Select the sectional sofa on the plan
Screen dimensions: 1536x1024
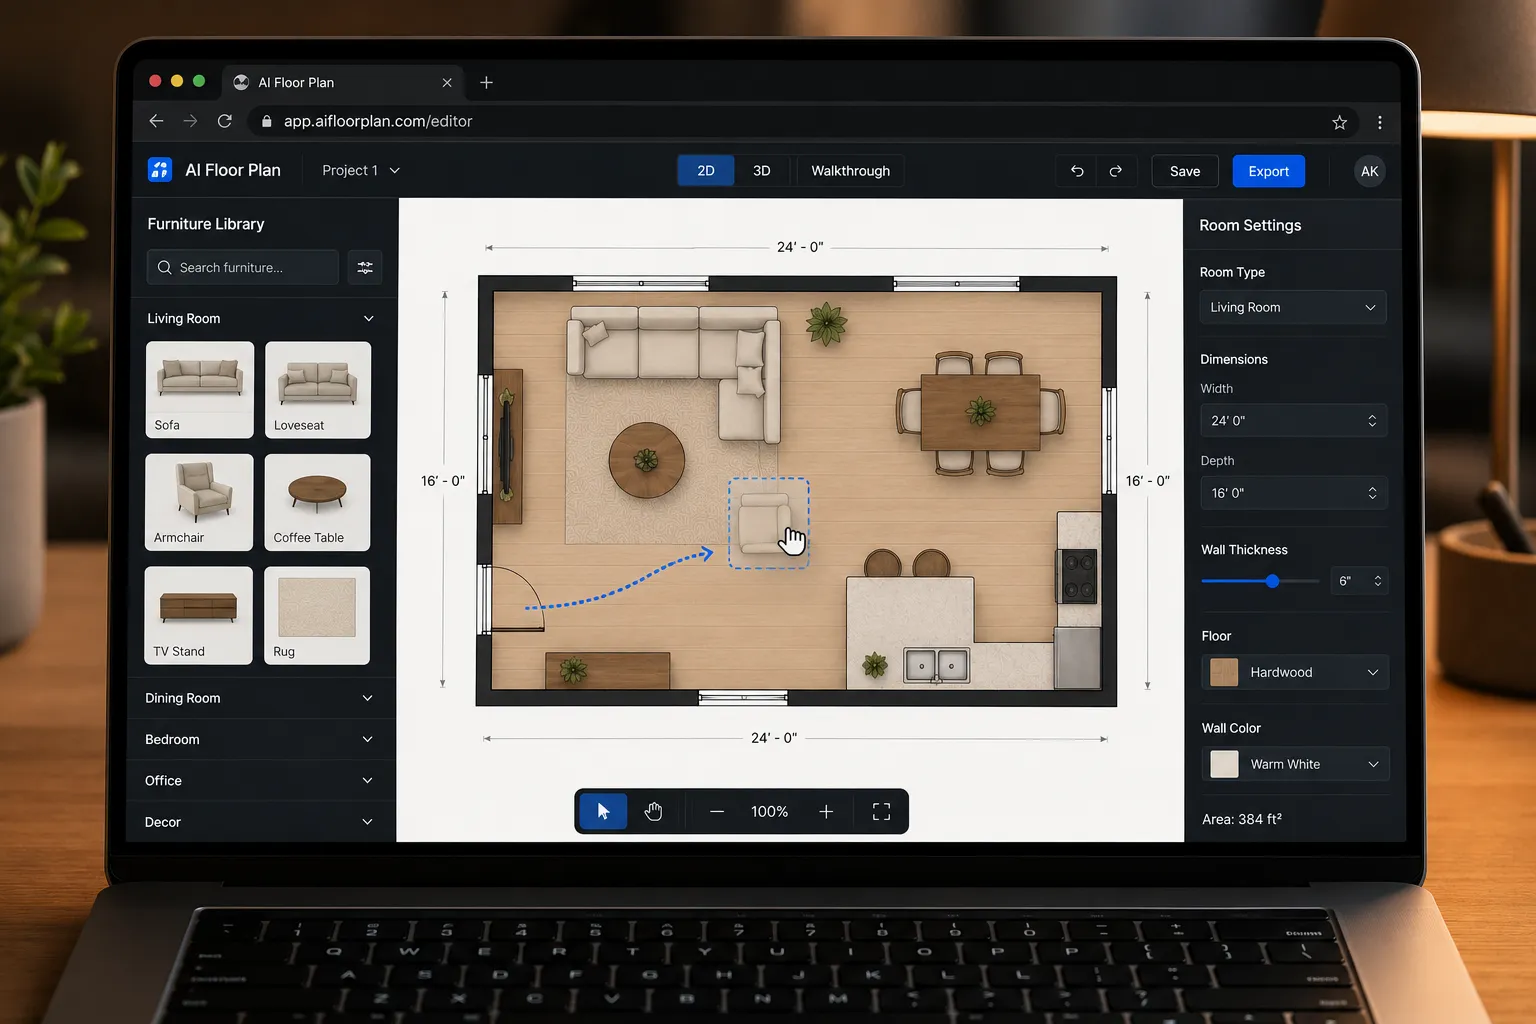pos(674,372)
